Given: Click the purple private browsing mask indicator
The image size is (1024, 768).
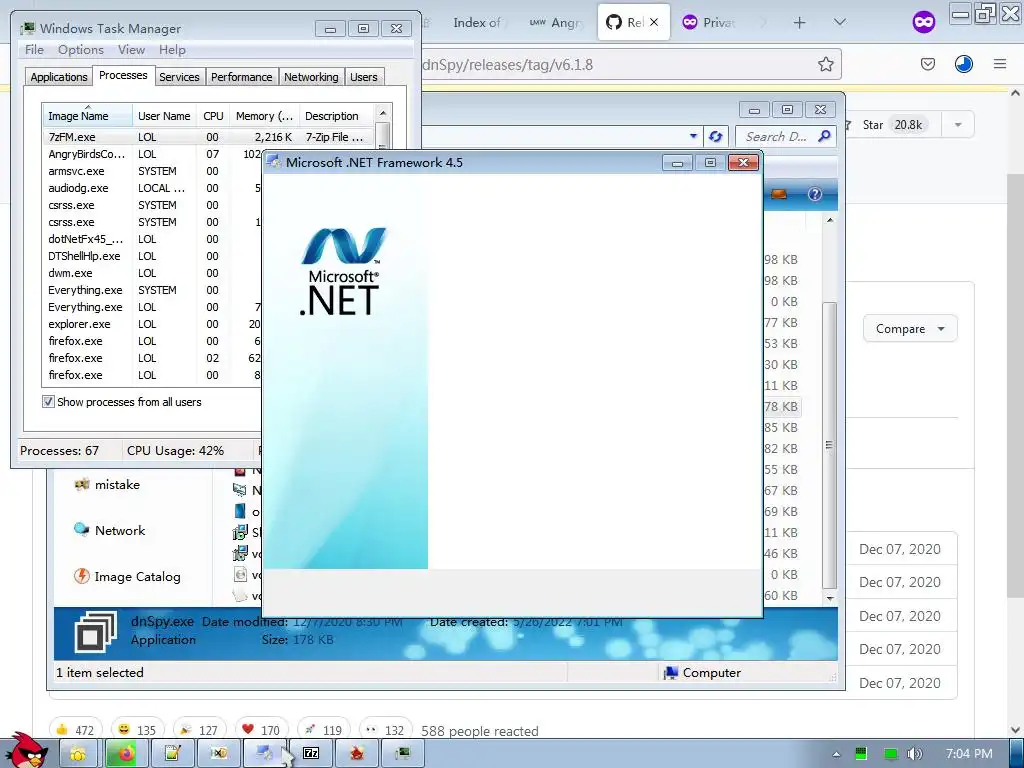Looking at the screenshot, I should click(x=923, y=22).
